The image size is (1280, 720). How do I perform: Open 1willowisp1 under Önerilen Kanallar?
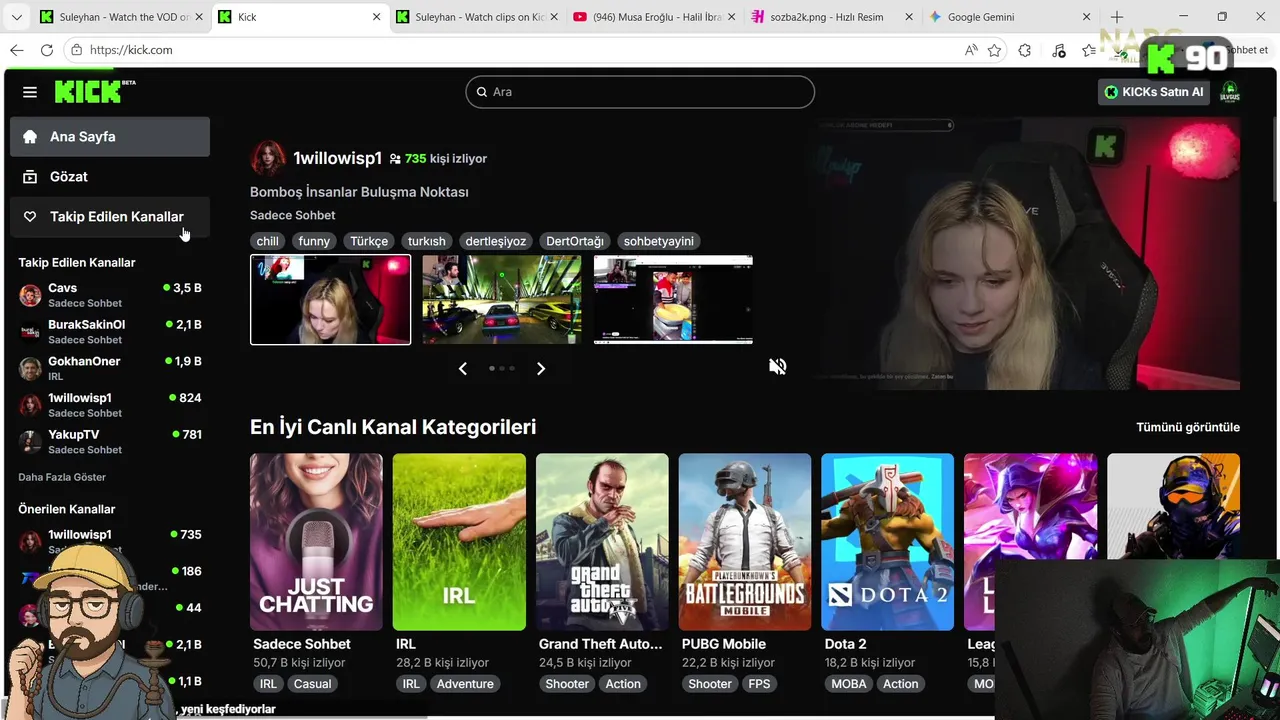click(110, 542)
